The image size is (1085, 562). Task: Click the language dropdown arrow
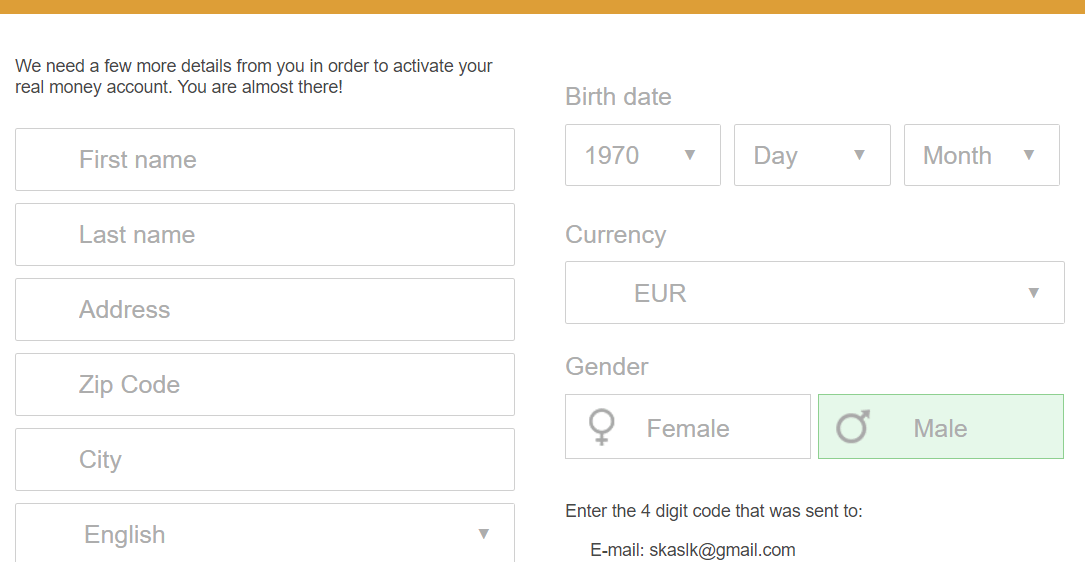(x=484, y=534)
